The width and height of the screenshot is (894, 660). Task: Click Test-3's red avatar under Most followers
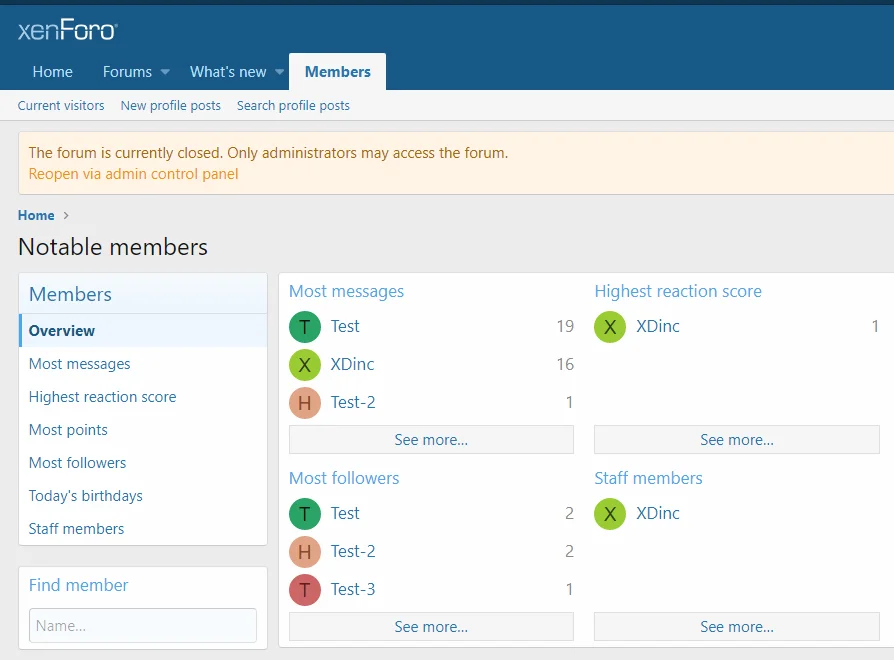click(x=305, y=590)
